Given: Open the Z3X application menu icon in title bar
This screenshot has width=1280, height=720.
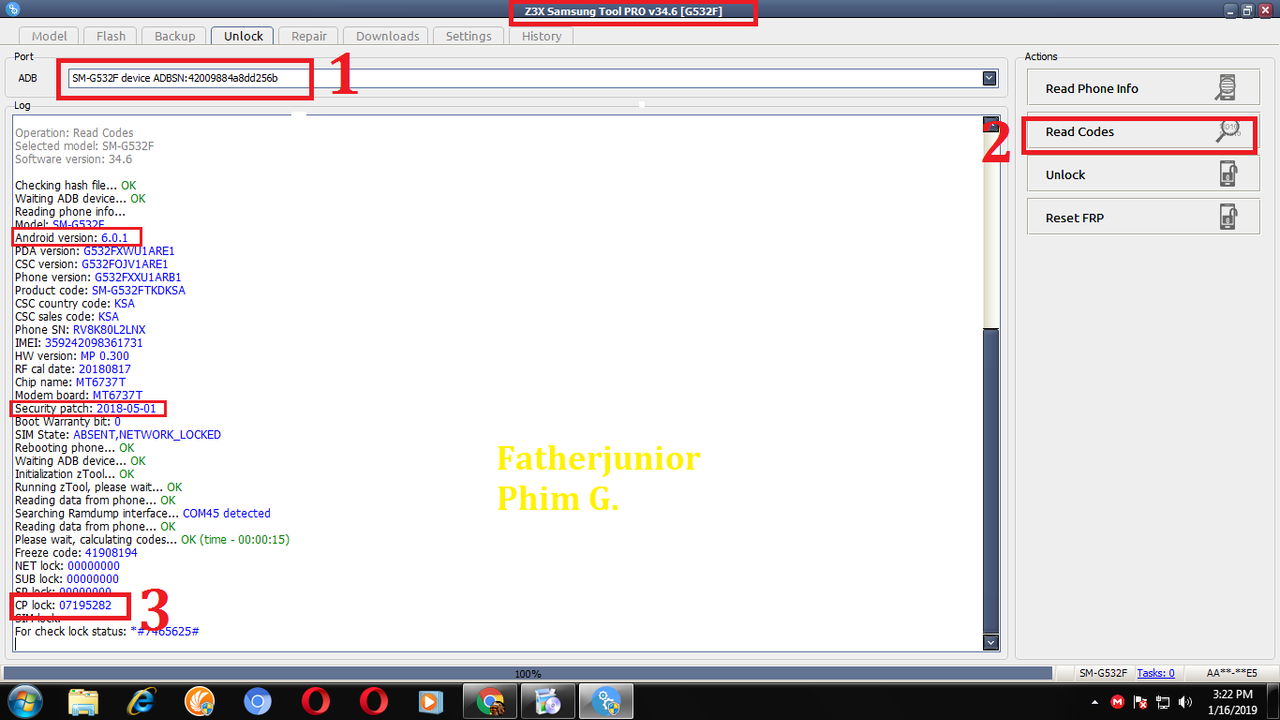Looking at the screenshot, I should (12, 9).
